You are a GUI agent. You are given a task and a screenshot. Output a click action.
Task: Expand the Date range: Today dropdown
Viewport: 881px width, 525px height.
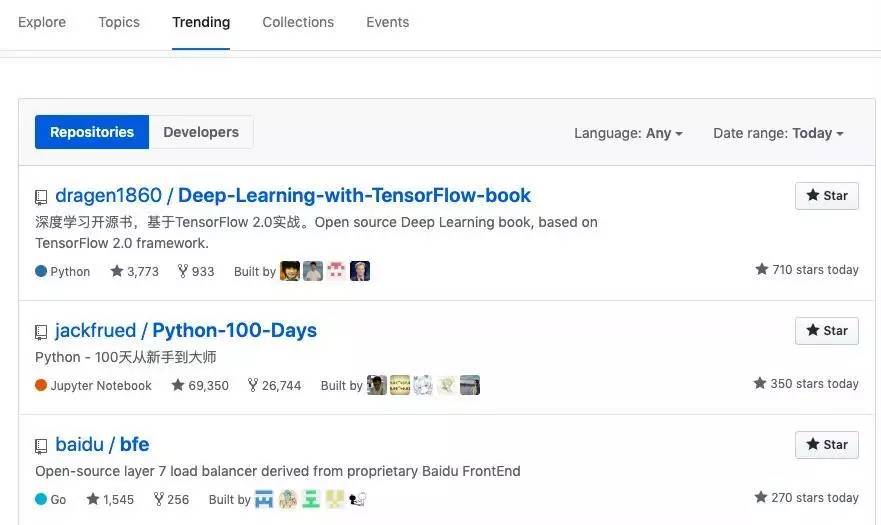[778, 133]
